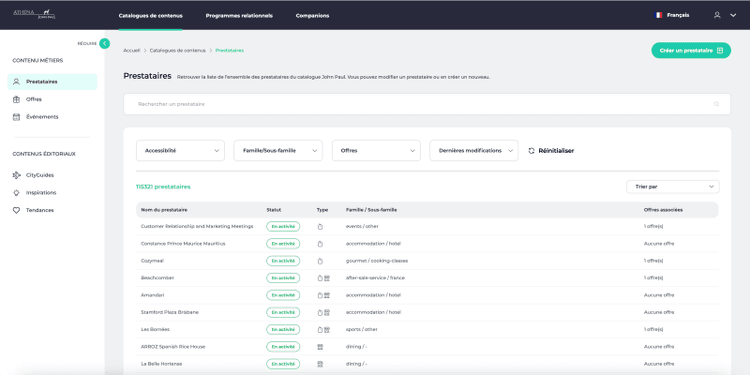The image size is (750, 375).
Task: Open the Offres filter dropdown
Action: [x=376, y=151]
